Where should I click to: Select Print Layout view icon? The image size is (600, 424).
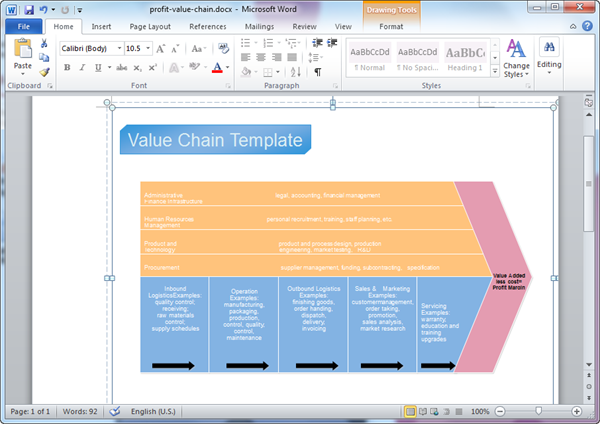click(x=410, y=412)
